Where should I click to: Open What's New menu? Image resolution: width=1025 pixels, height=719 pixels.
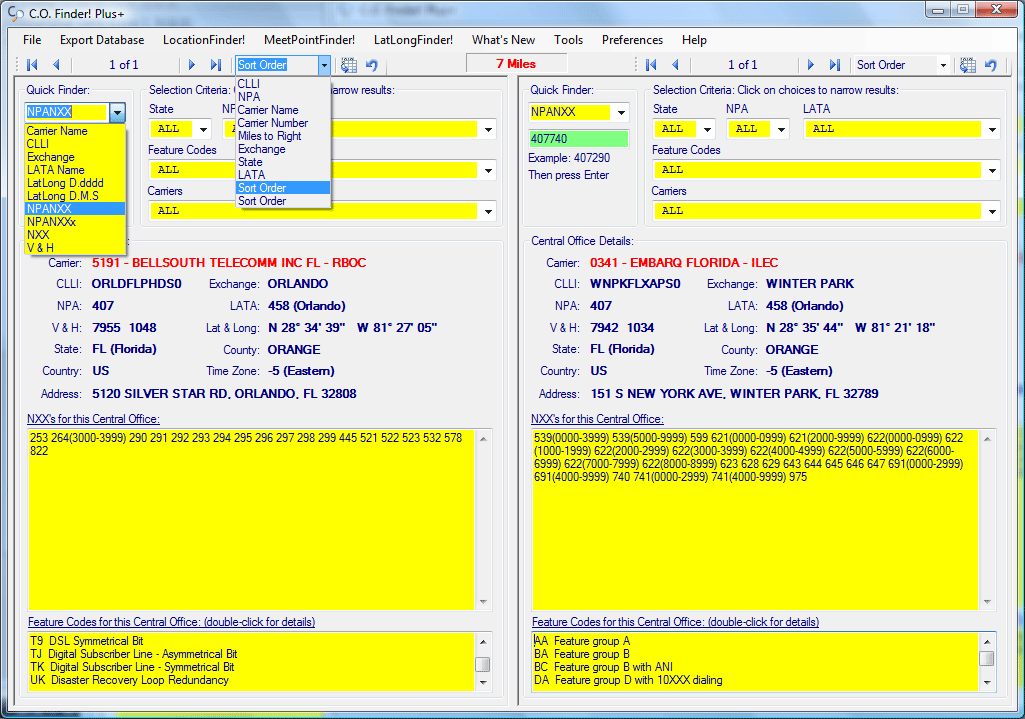pyautogui.click(x=503, y=40)
